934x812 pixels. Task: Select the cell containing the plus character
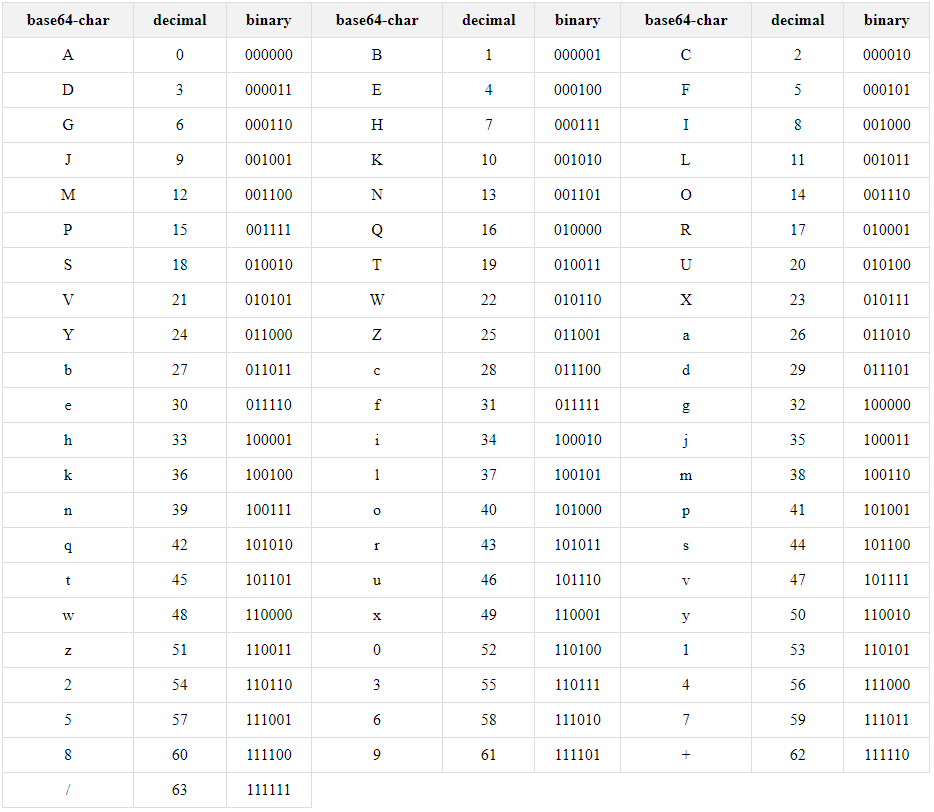[686, 755]
